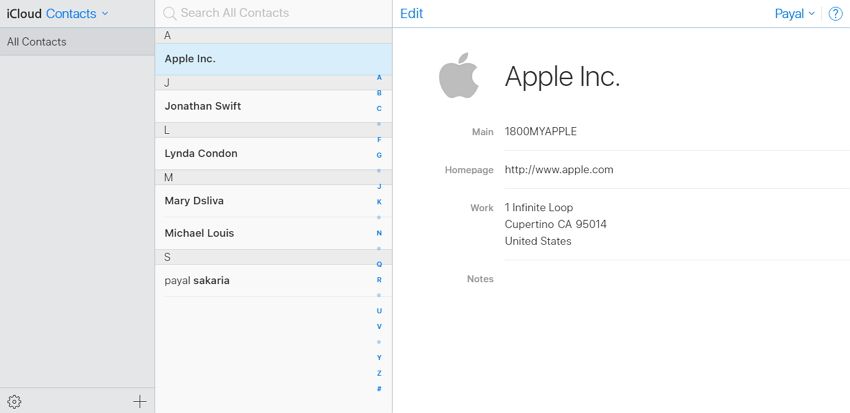Click the settings gear icon
The image size is (850, 413).
[x=14, y=401]
